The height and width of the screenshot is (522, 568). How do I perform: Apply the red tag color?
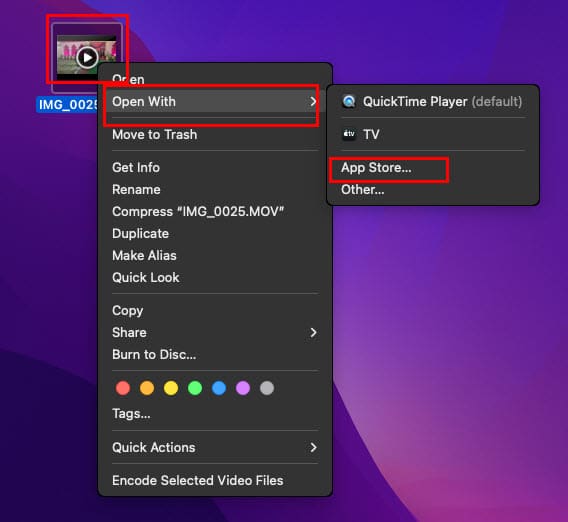tap(123, 388)
